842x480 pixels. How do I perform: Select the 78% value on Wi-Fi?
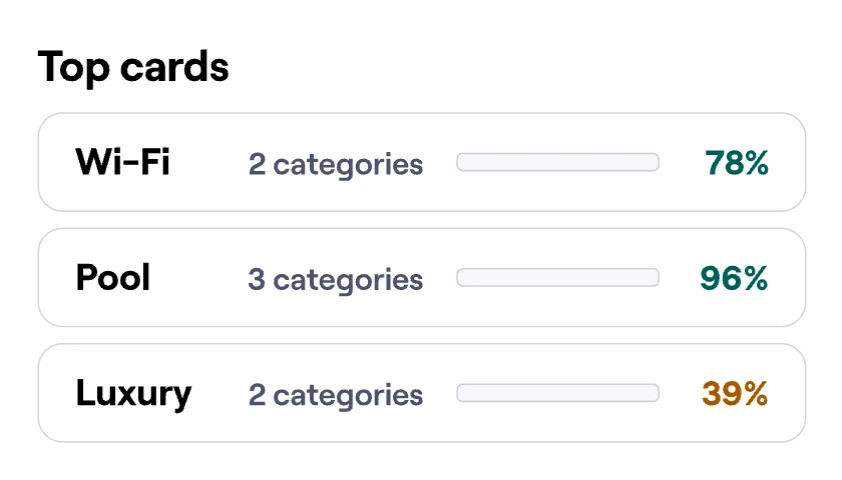point(736,163)
